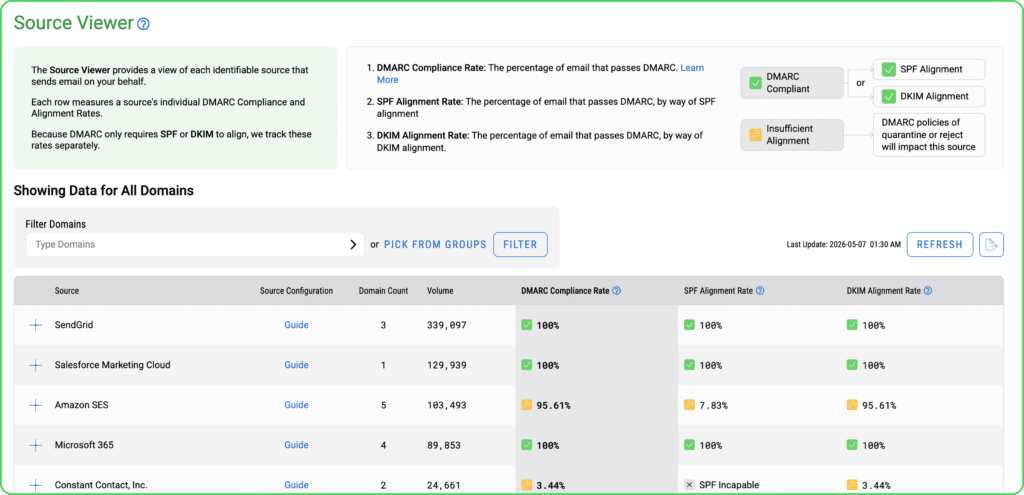Click arrow in Type Domains field
Image resolution: width=1024 pixels, height=495 pixels.
pos(353,245)
